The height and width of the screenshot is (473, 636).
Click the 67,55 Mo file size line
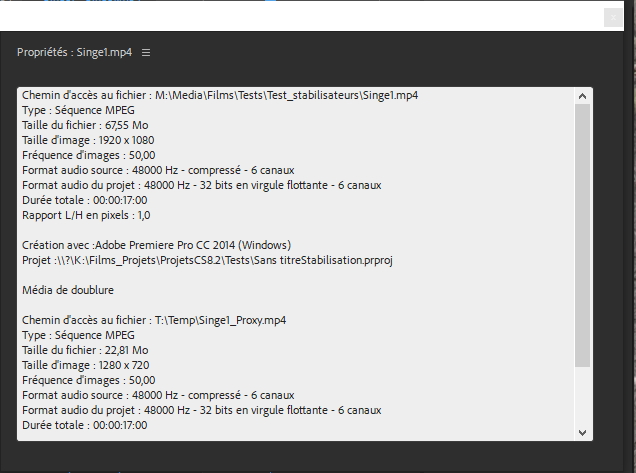point(85,125)
